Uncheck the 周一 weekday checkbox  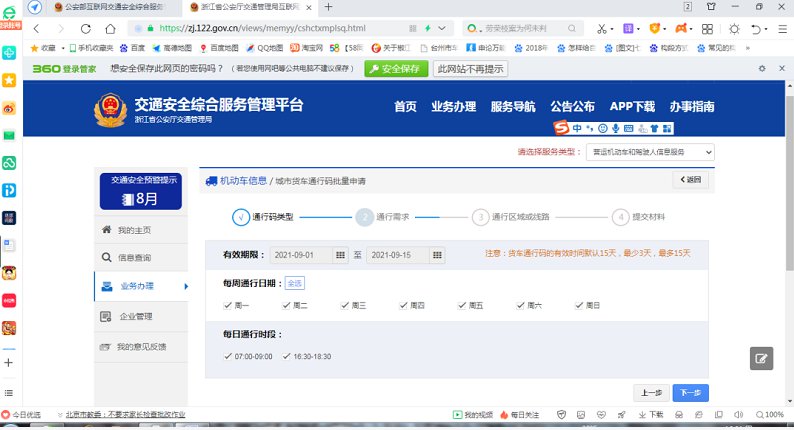[x=229, y=305]
